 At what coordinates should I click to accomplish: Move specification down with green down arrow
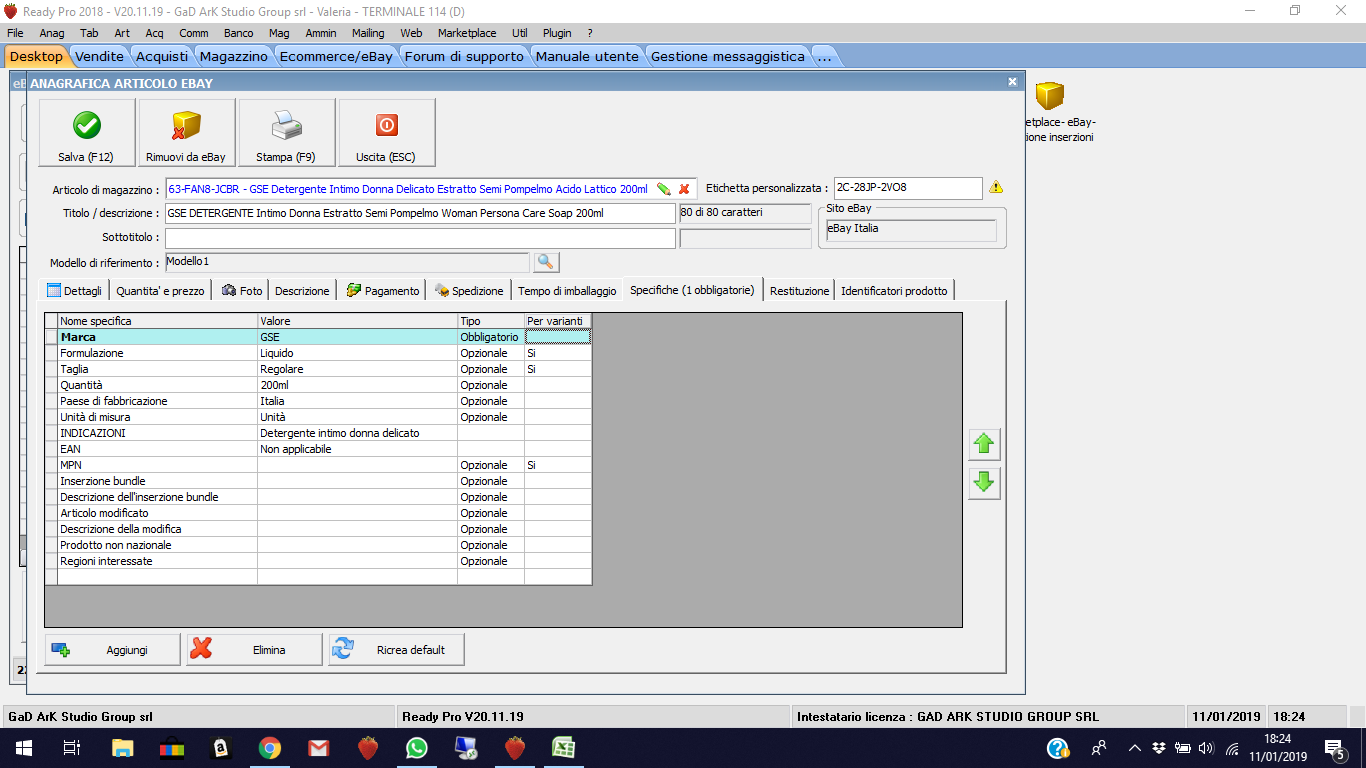click(x=984, y=483)
